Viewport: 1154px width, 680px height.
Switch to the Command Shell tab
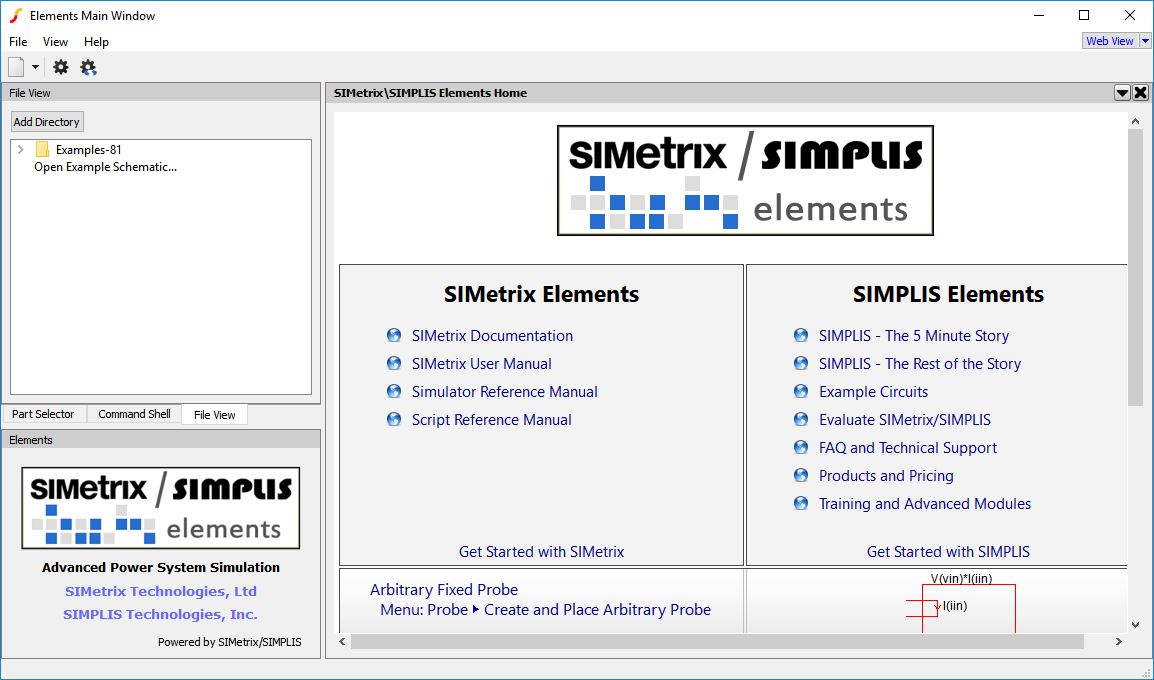(x=134, y=414)
